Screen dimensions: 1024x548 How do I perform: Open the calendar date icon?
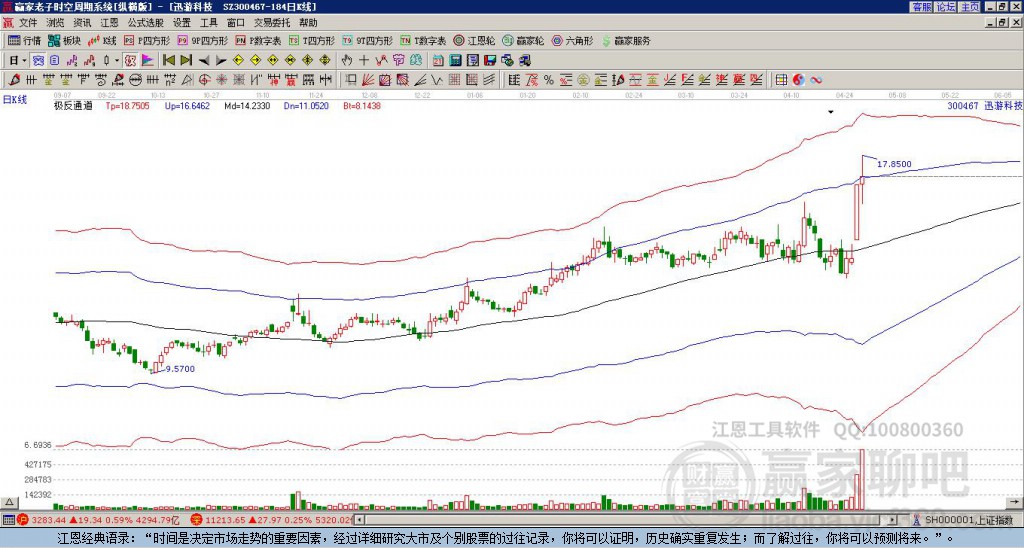pyautogui.click(x=438, y=61)
